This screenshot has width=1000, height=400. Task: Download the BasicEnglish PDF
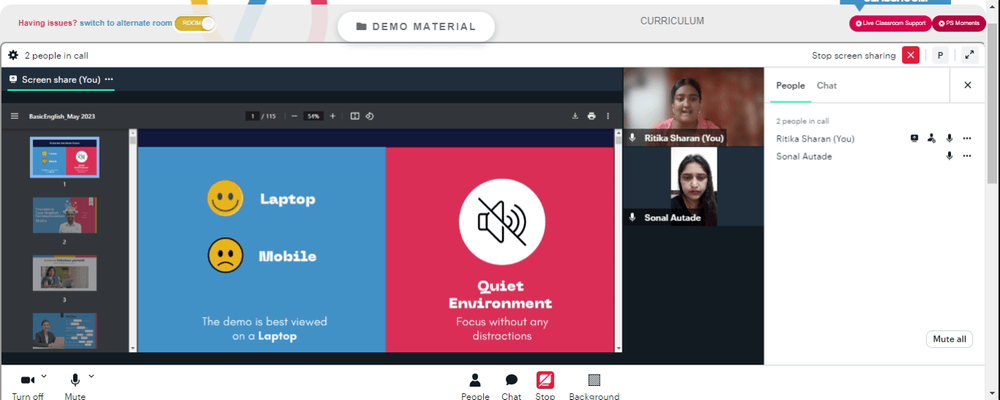pos(575,116)
